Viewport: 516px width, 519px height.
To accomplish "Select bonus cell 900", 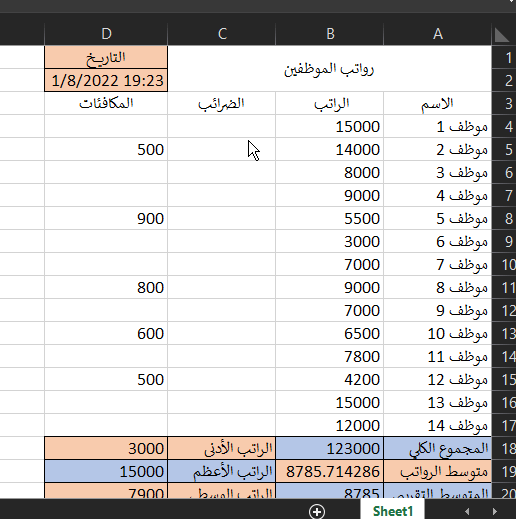I will pos(106,218).
